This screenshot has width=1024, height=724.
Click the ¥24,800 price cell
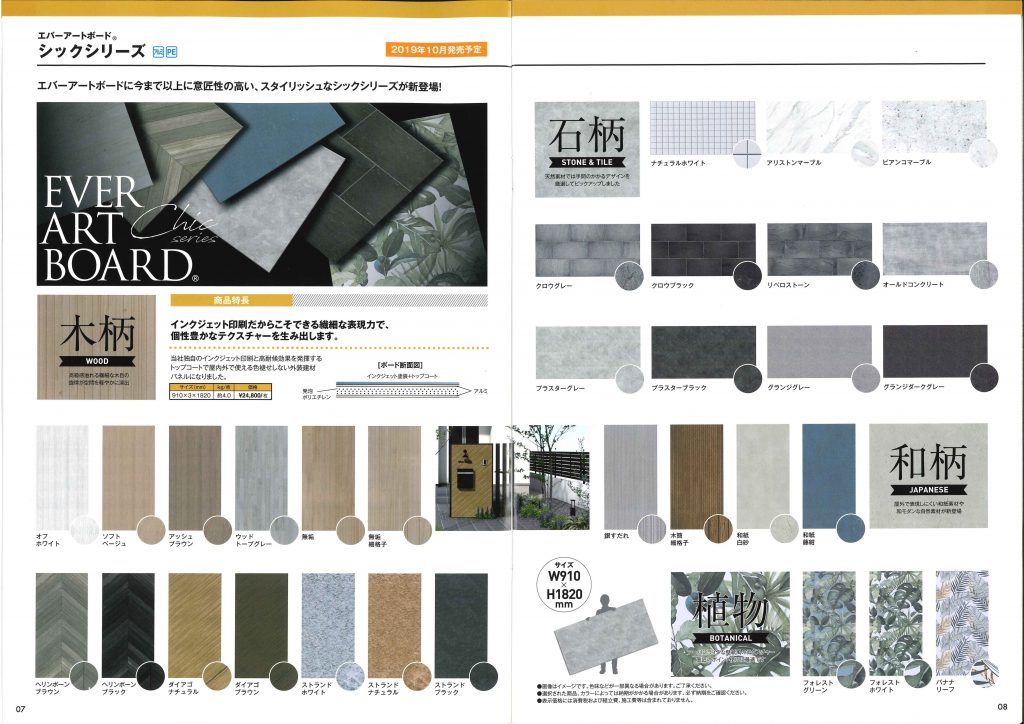253,396
